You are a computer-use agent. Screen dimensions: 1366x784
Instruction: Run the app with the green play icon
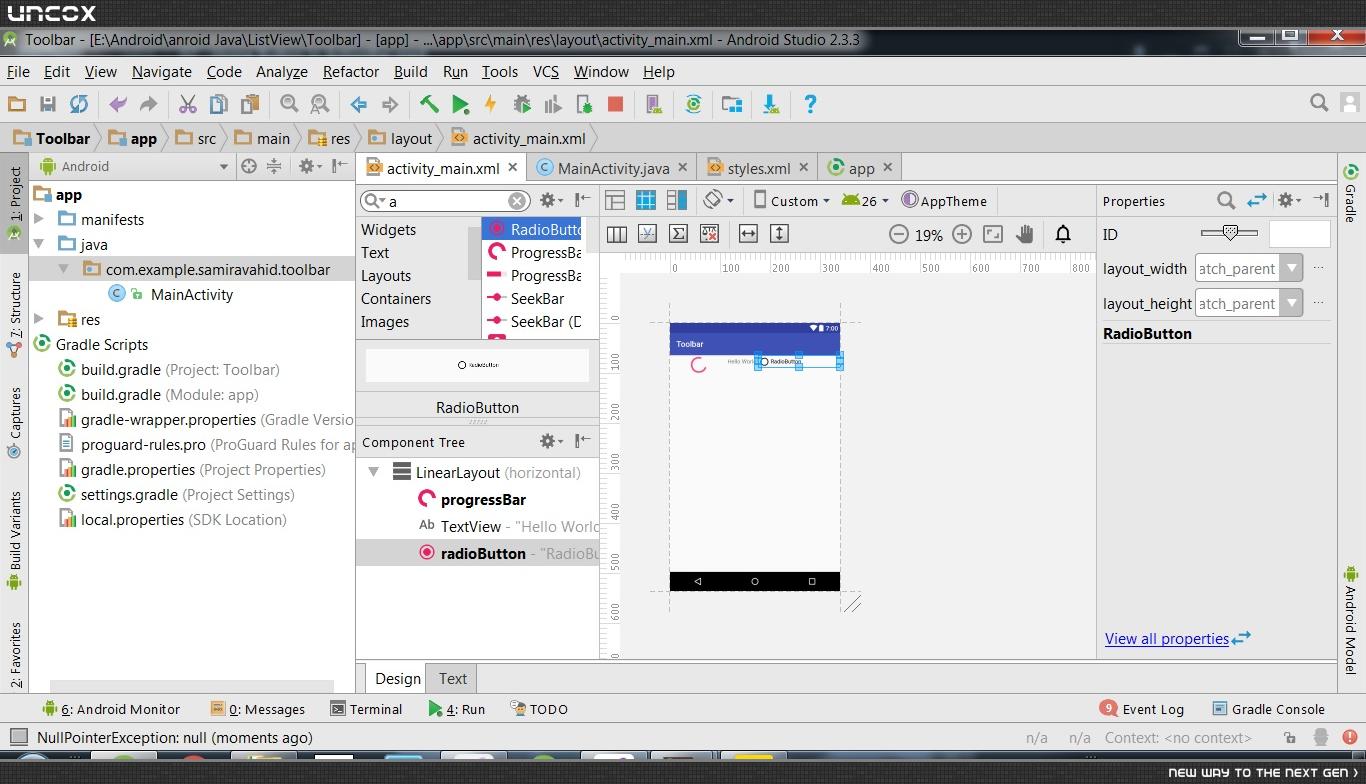pos(460,104)
